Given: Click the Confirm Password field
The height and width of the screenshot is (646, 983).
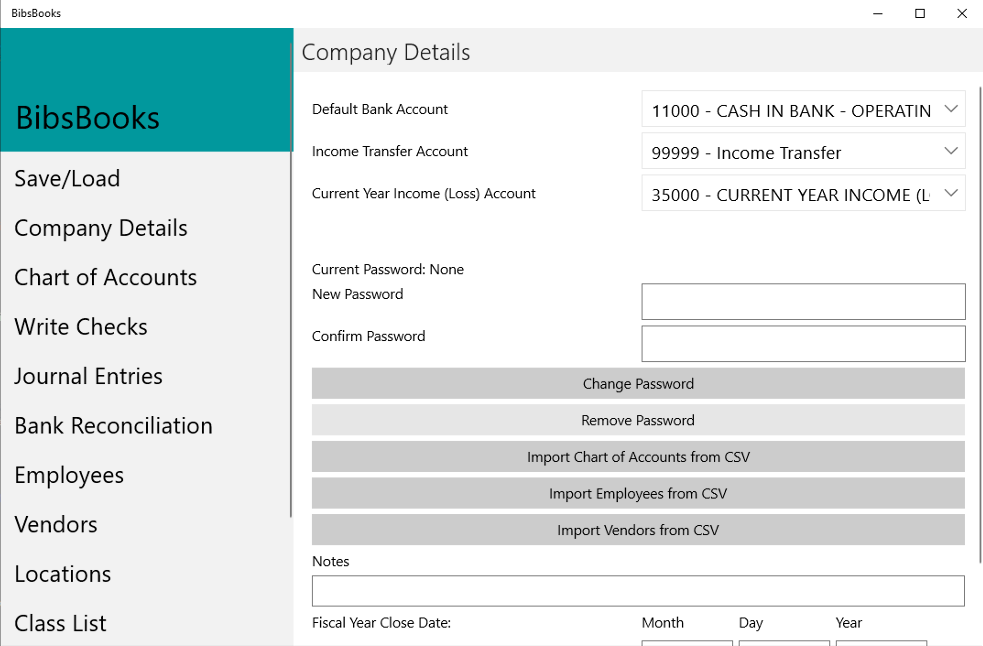Looking at the screenshot, I should (x=803, y=344).
